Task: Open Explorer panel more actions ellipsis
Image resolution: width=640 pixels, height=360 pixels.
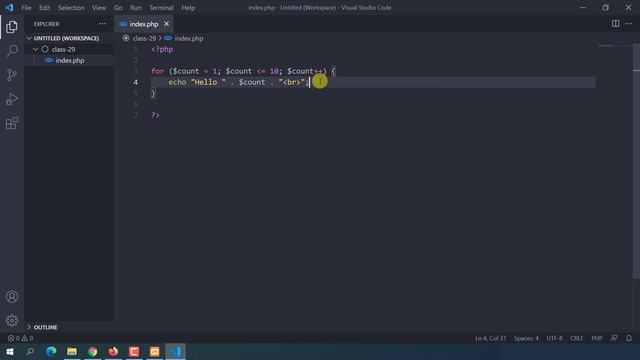Action: point(102,24)
